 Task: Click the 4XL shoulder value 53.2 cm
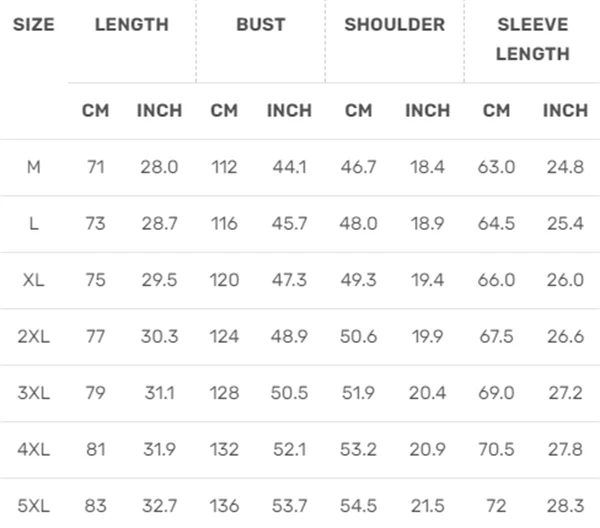tap(358, 450)
